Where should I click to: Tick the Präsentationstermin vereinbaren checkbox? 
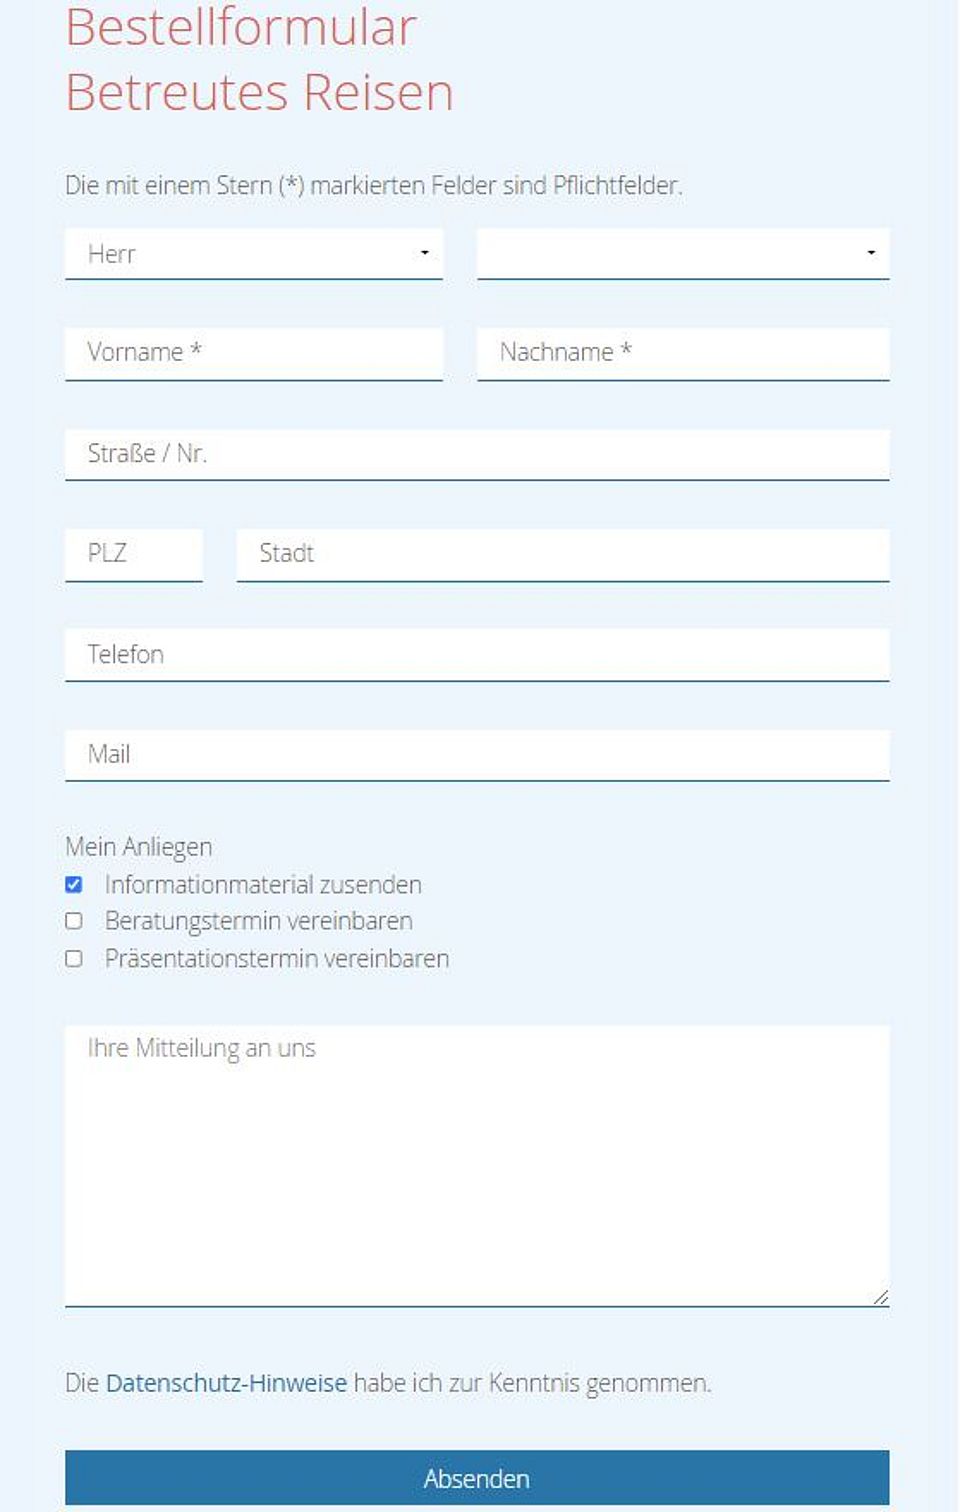[x=74, y=959]
